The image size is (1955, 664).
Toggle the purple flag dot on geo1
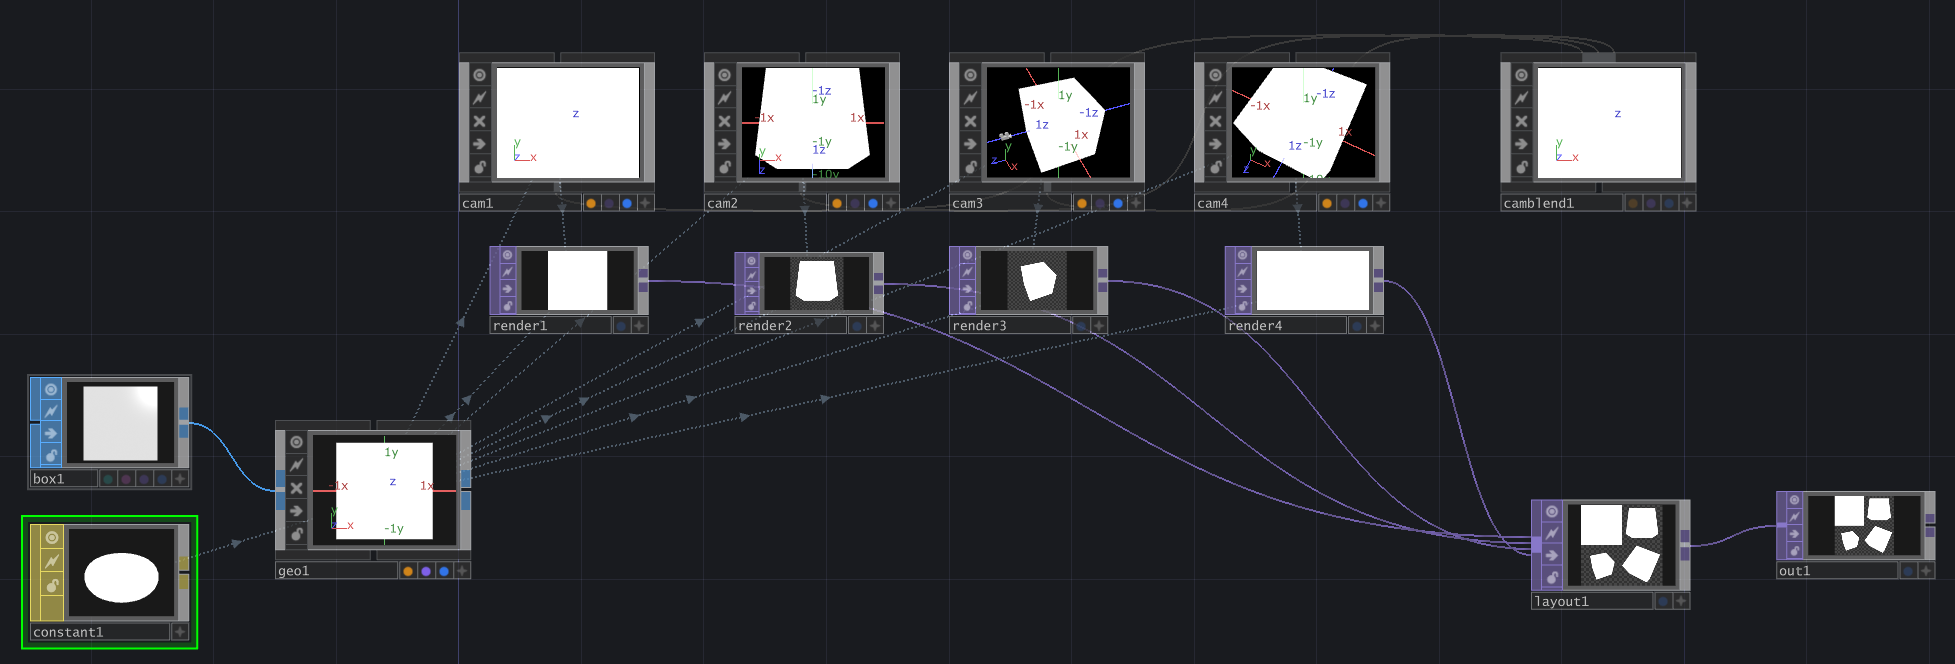click(426, 571)
